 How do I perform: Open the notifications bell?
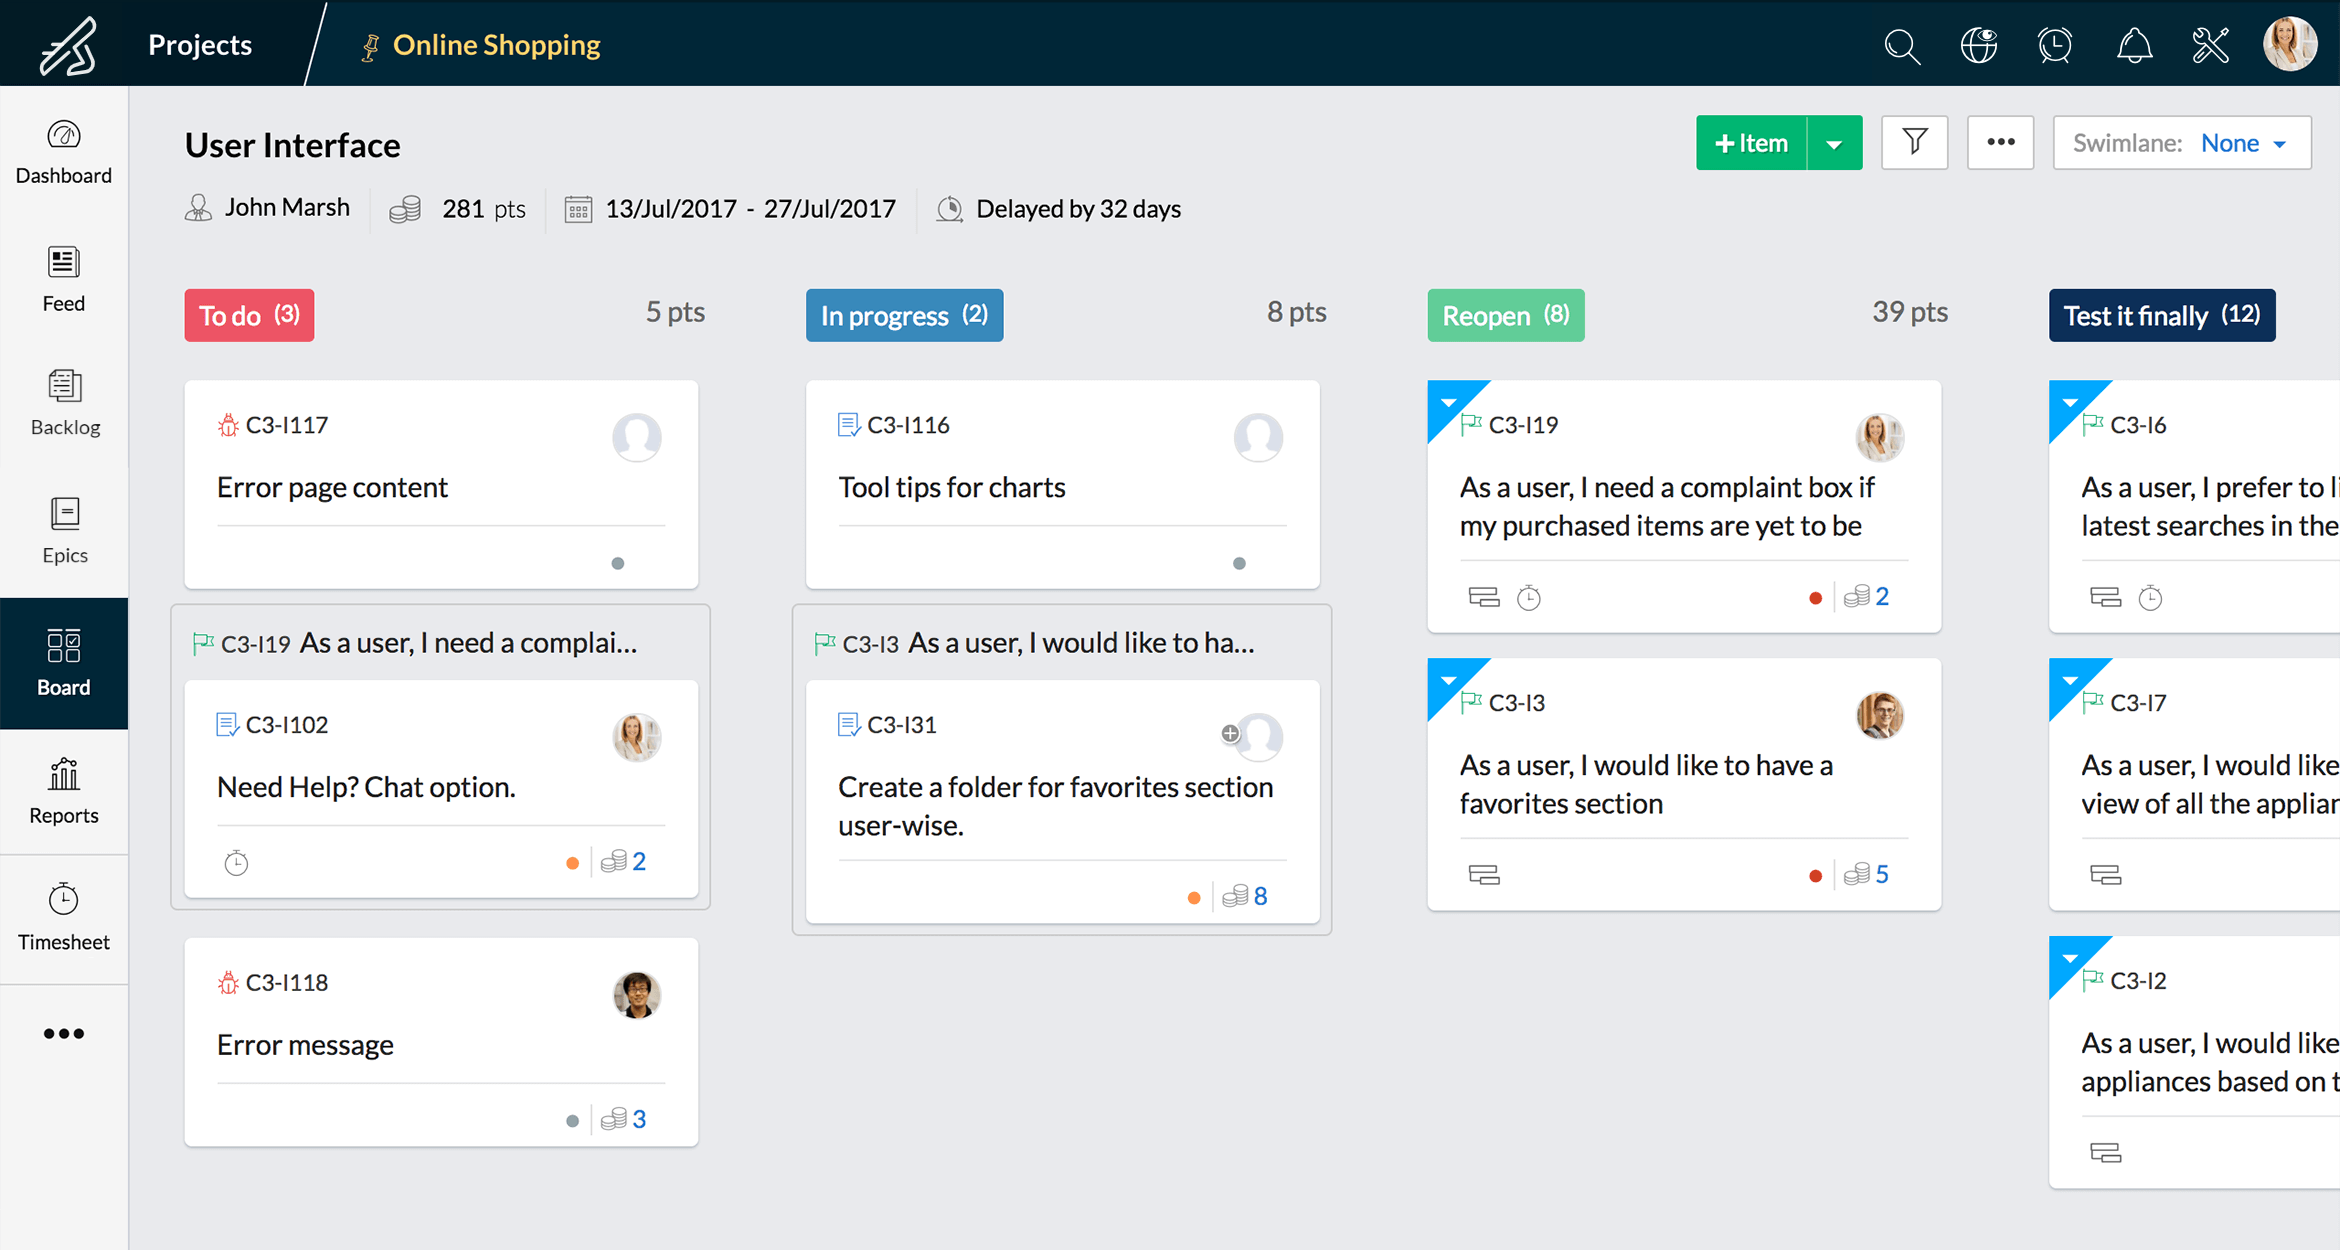pyautogui.click(x=2134, y=46)
